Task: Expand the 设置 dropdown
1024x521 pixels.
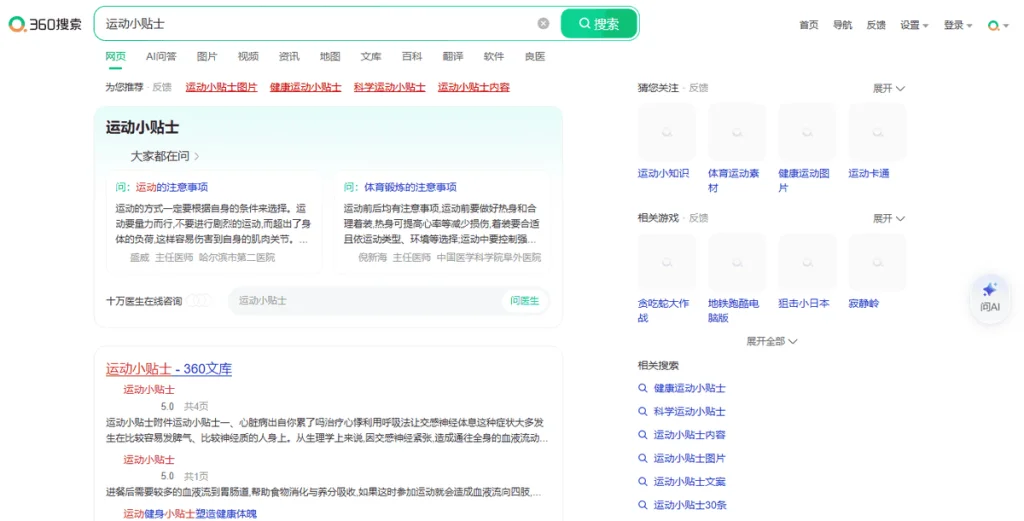Action: [914, 25]
